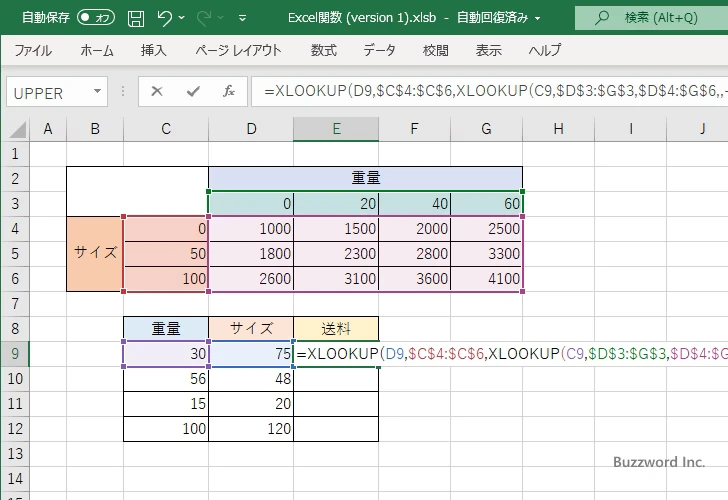
Task: Click cell C9 containing 30
Action: (x=166, y=354)
